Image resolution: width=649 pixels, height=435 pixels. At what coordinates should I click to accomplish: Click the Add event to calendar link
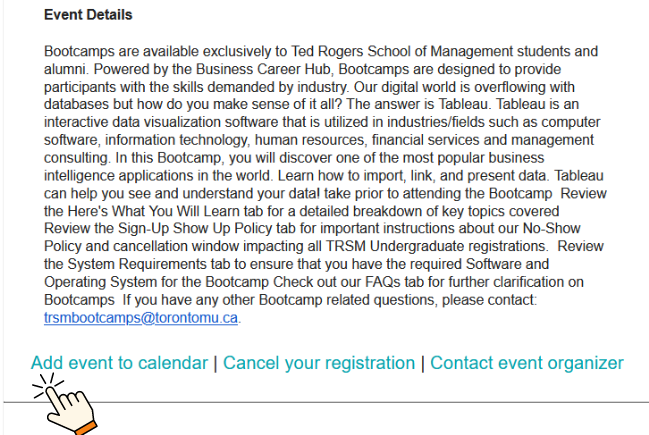[x=119, y=363]
